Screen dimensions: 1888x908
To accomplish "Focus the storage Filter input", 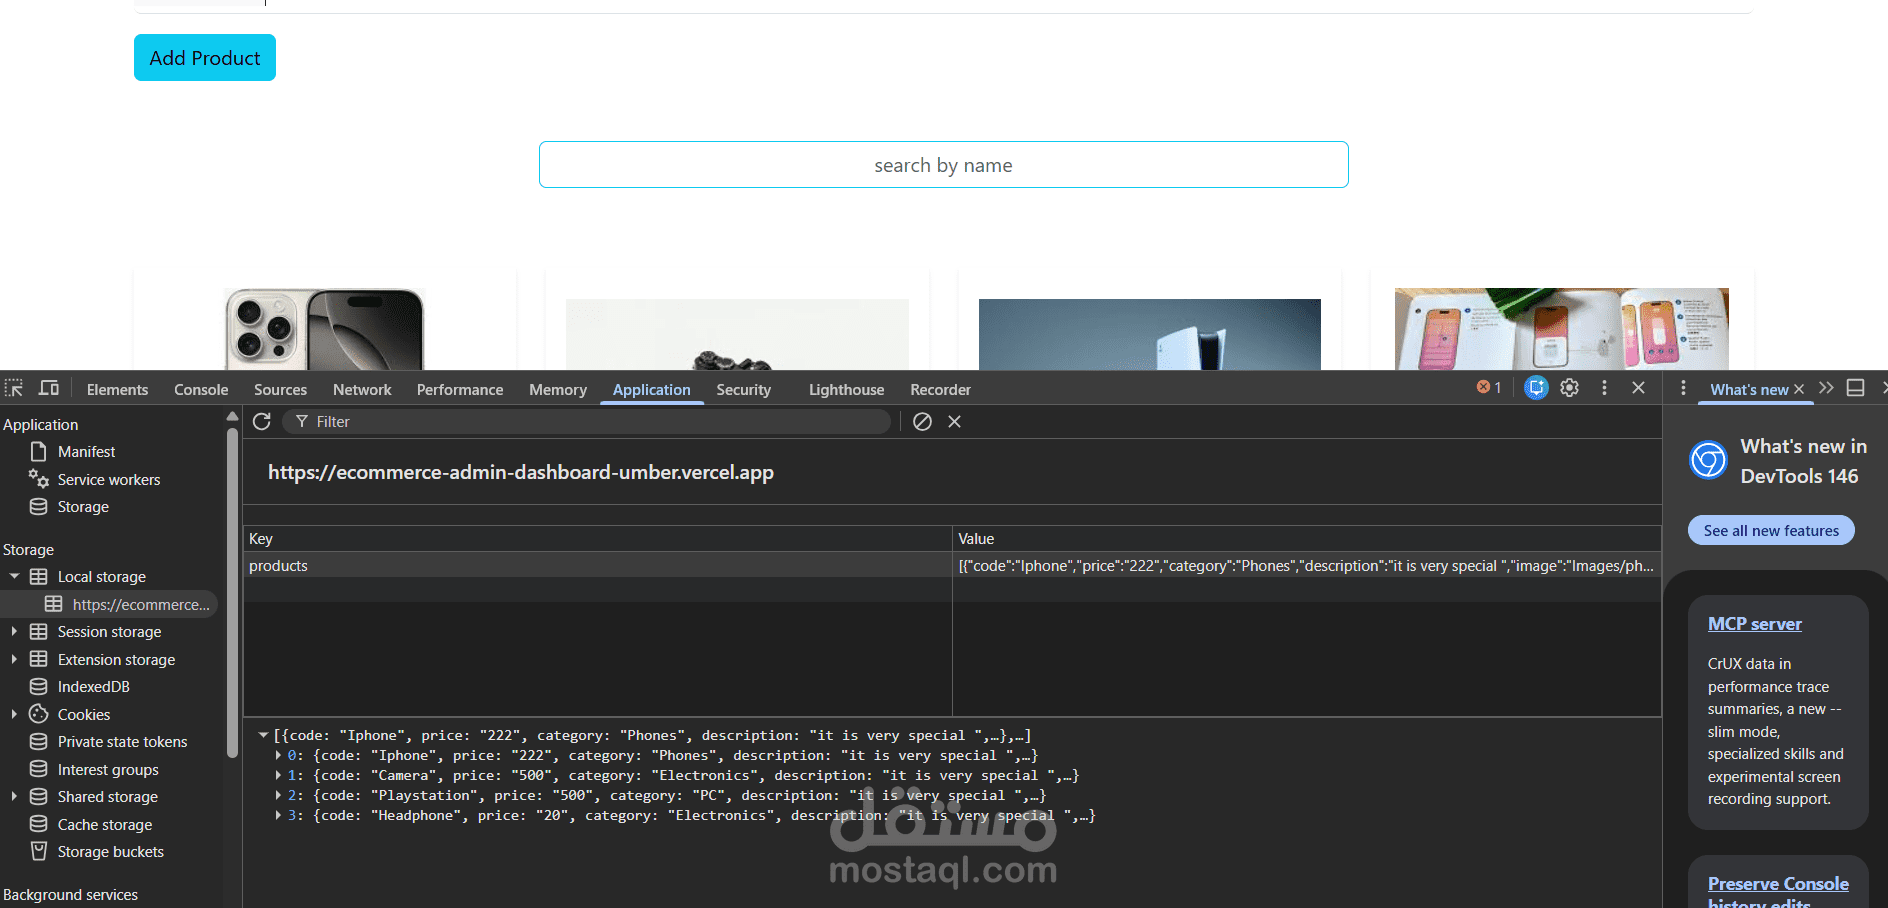I will (x=586, y=422).
